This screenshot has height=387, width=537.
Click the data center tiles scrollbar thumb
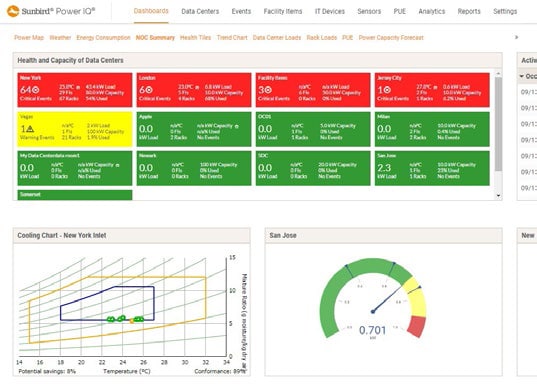(498, 124)
